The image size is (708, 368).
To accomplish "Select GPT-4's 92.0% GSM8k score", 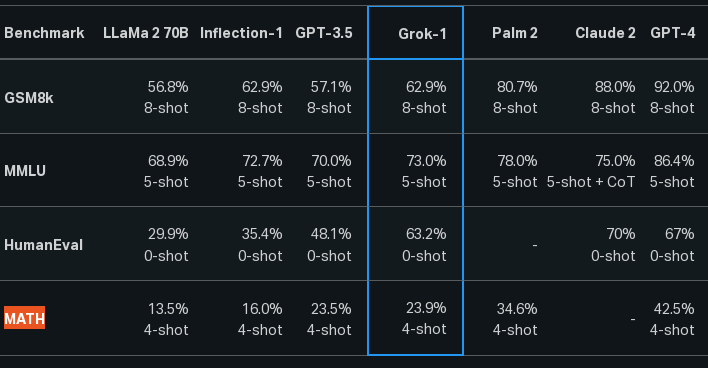I will [674, 87].
